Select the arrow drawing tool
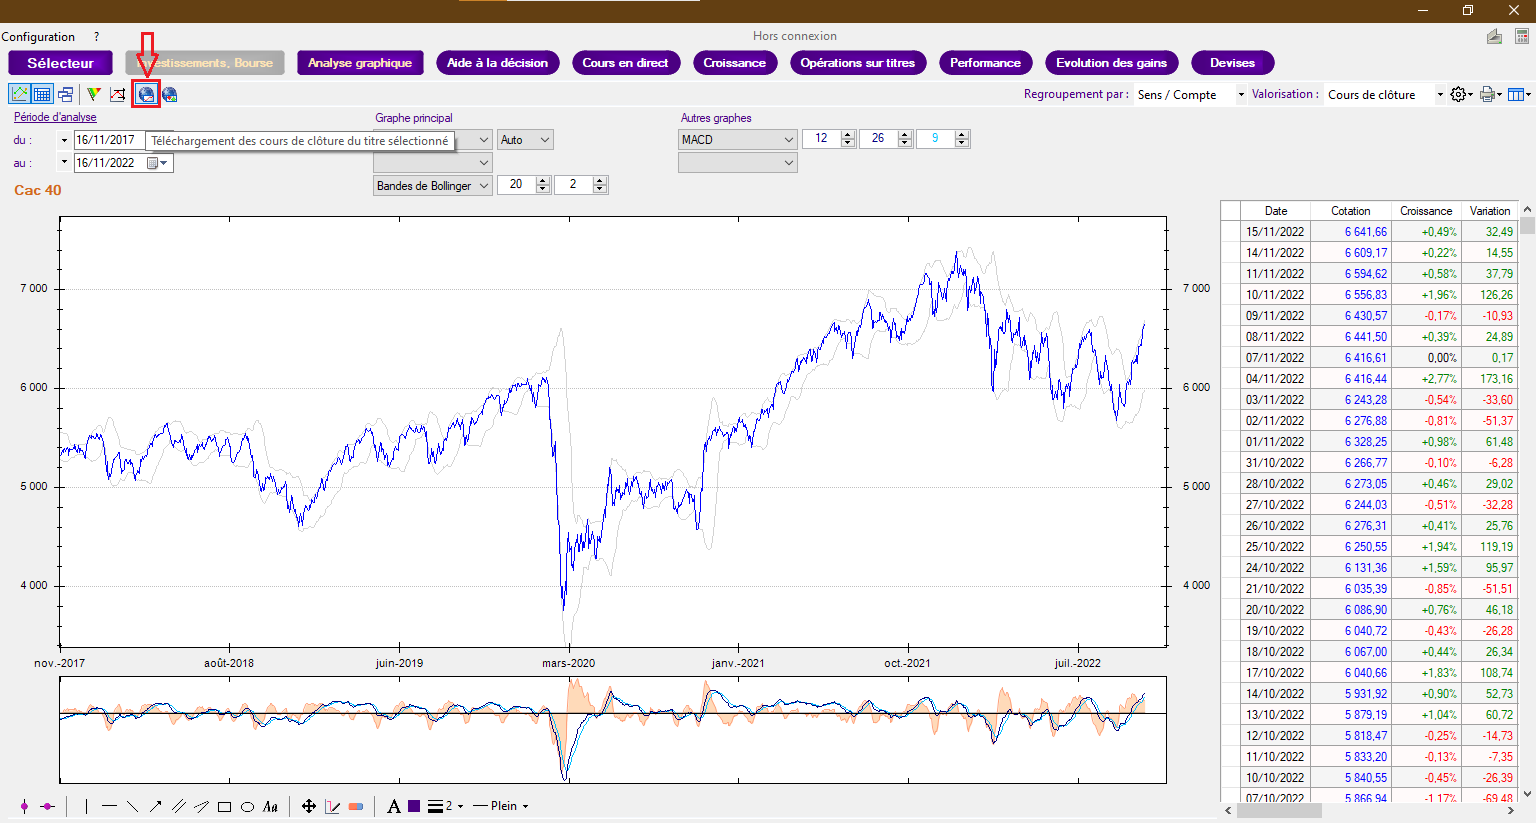1536x823 pixels. click(x=155, y=806)
